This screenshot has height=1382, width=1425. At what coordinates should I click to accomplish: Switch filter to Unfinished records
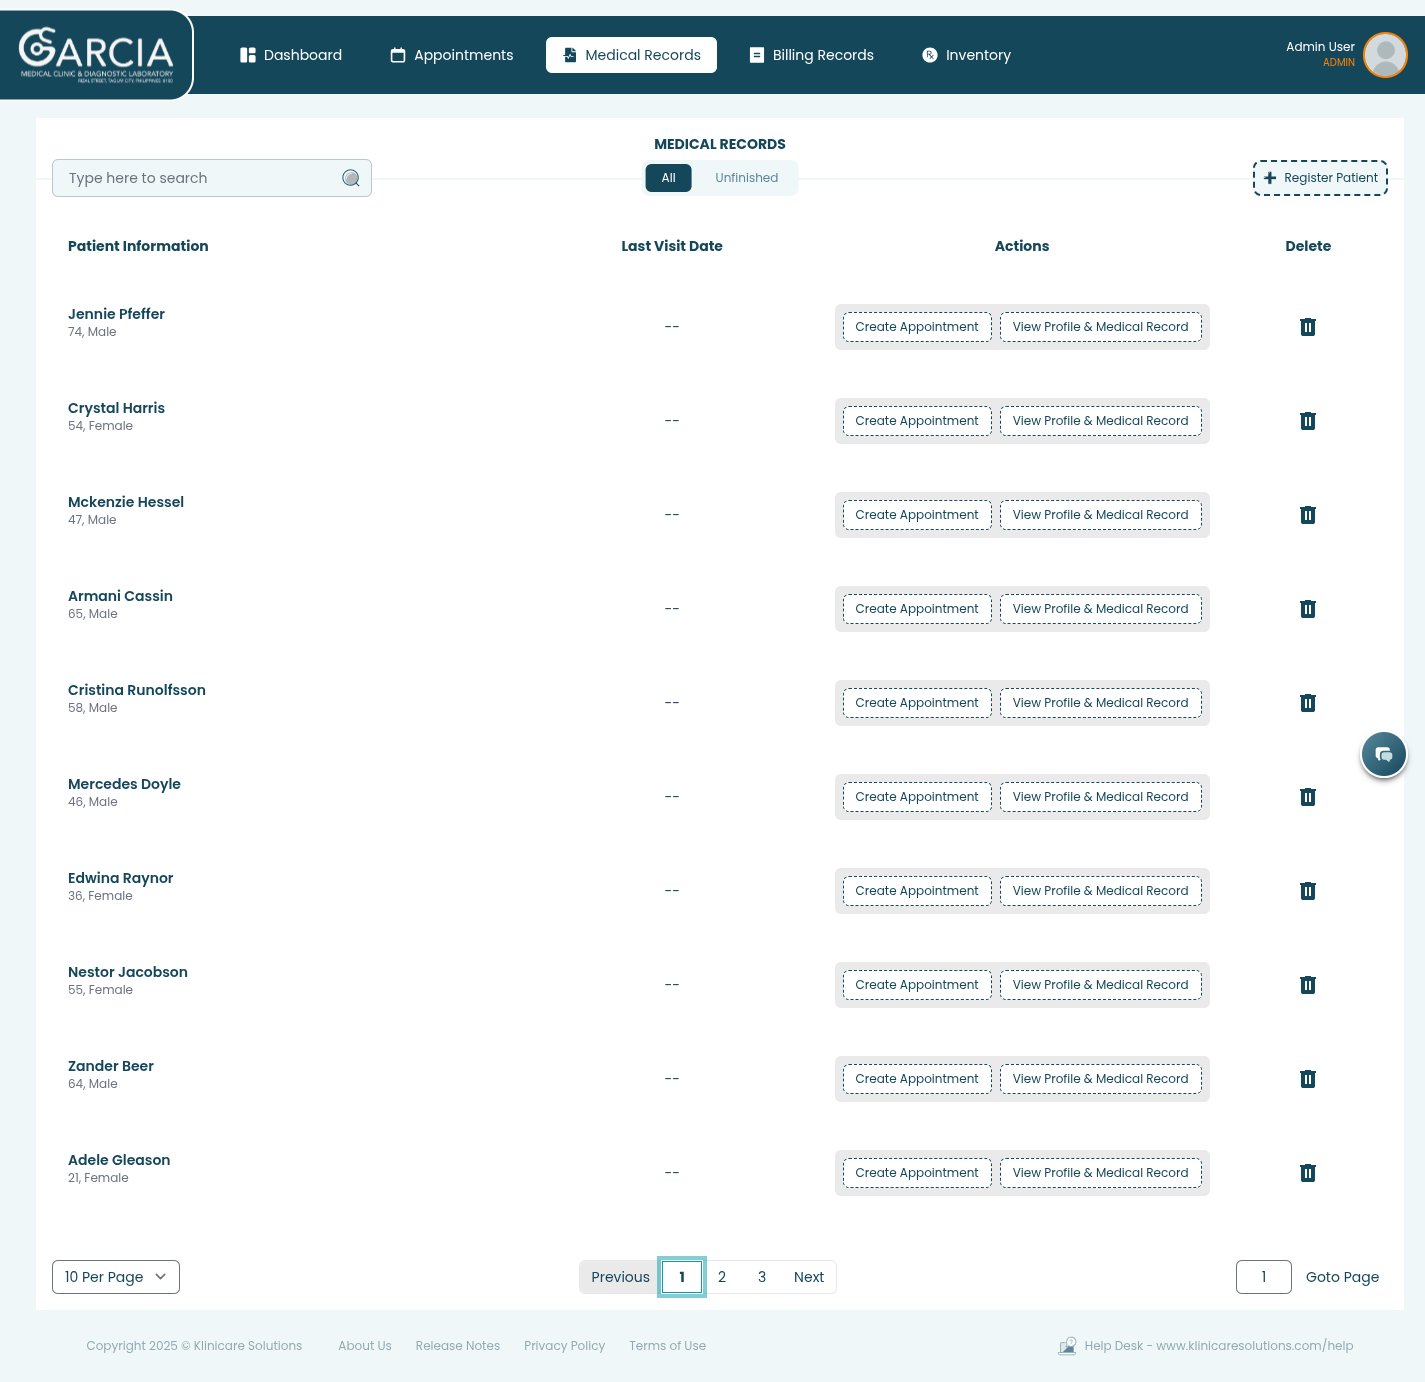[746, 178]
